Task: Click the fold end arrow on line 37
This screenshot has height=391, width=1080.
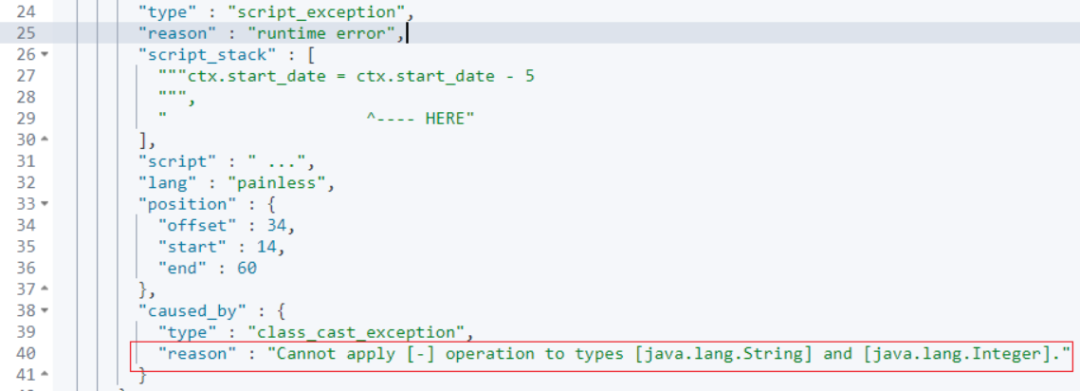Action: (x=45, y=289)
